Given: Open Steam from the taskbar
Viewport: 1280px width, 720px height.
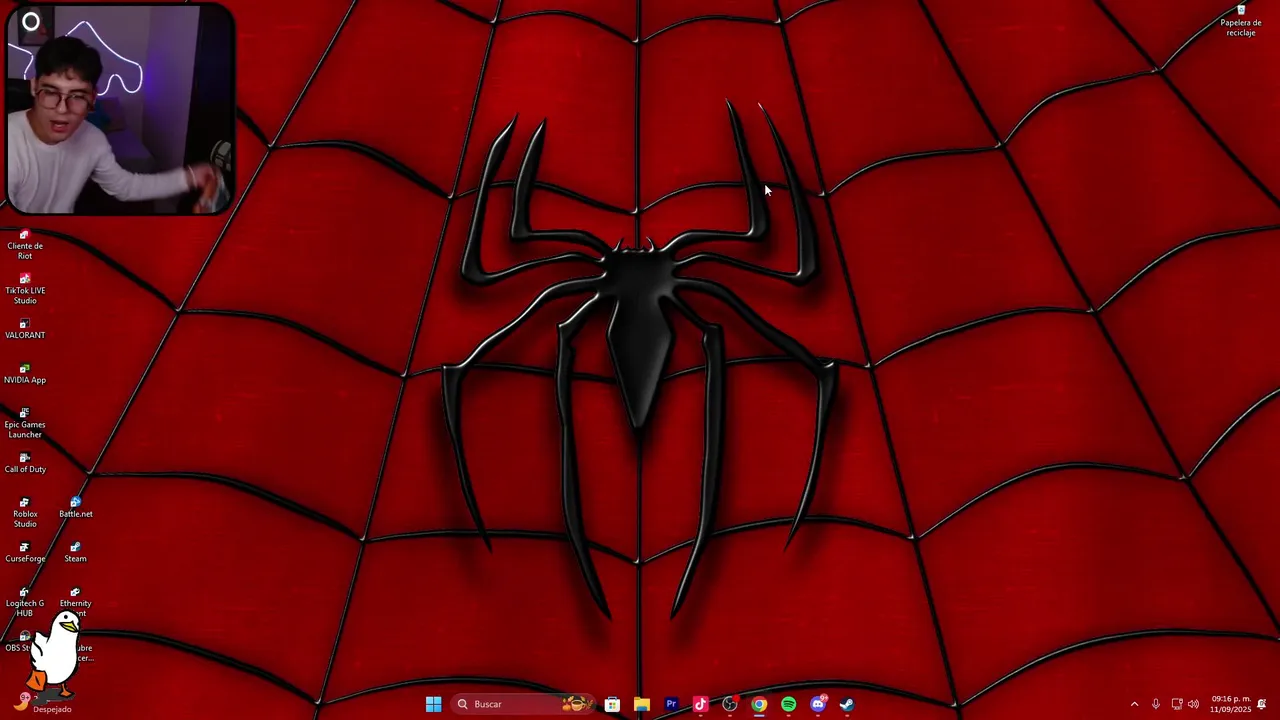Looking at the screenshot, I should coord(847,704).
